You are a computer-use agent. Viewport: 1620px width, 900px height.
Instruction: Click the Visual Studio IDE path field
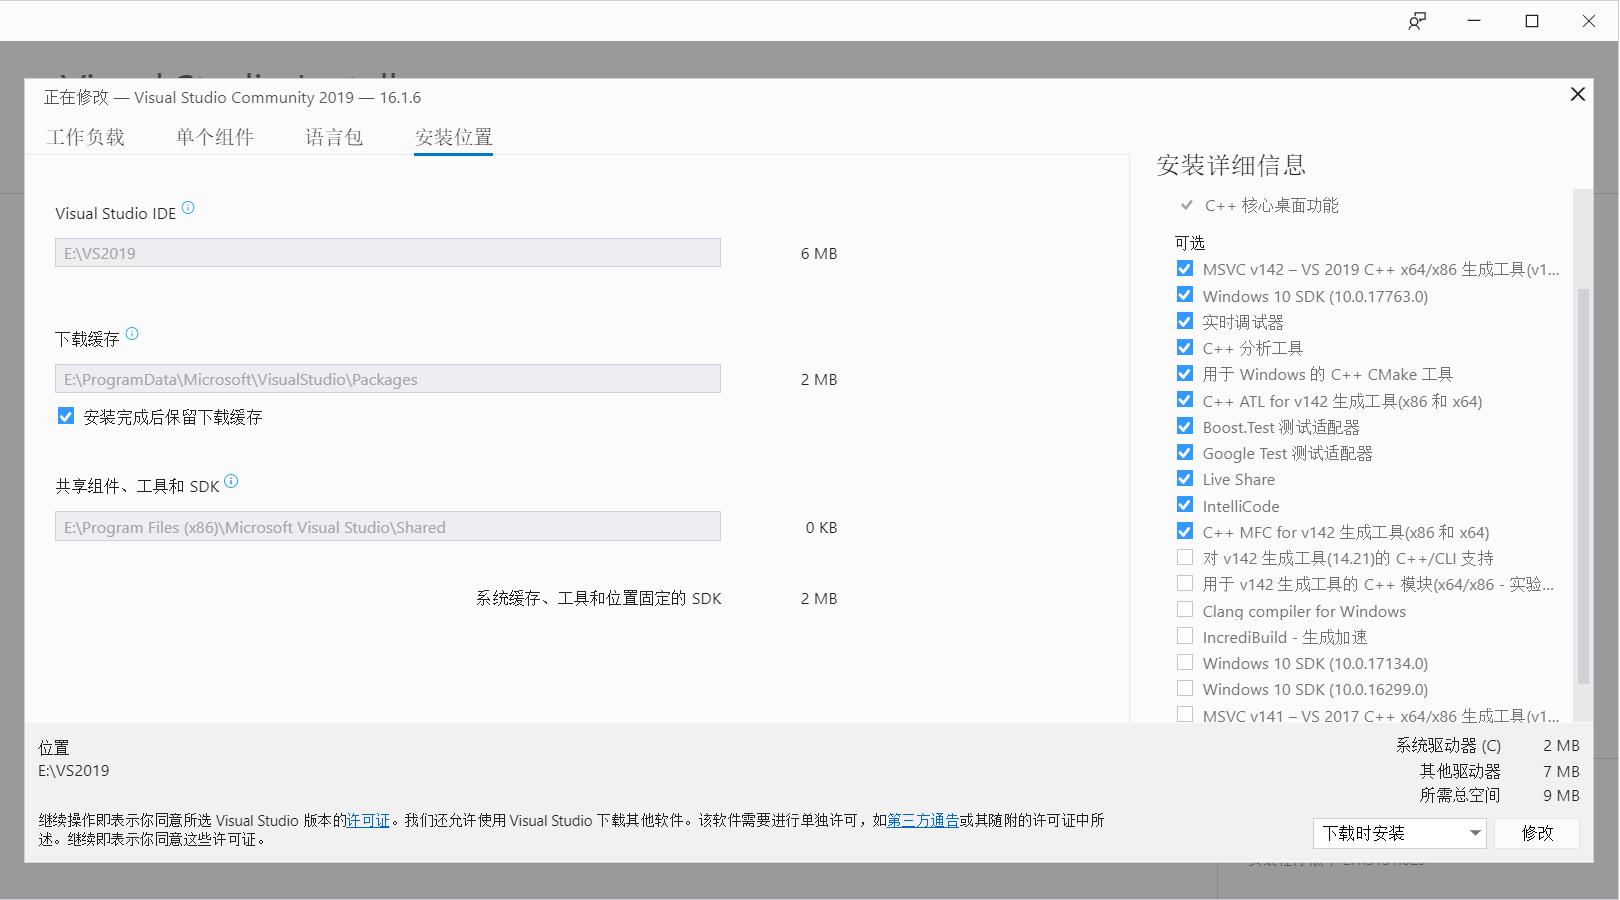click(388, 253)
